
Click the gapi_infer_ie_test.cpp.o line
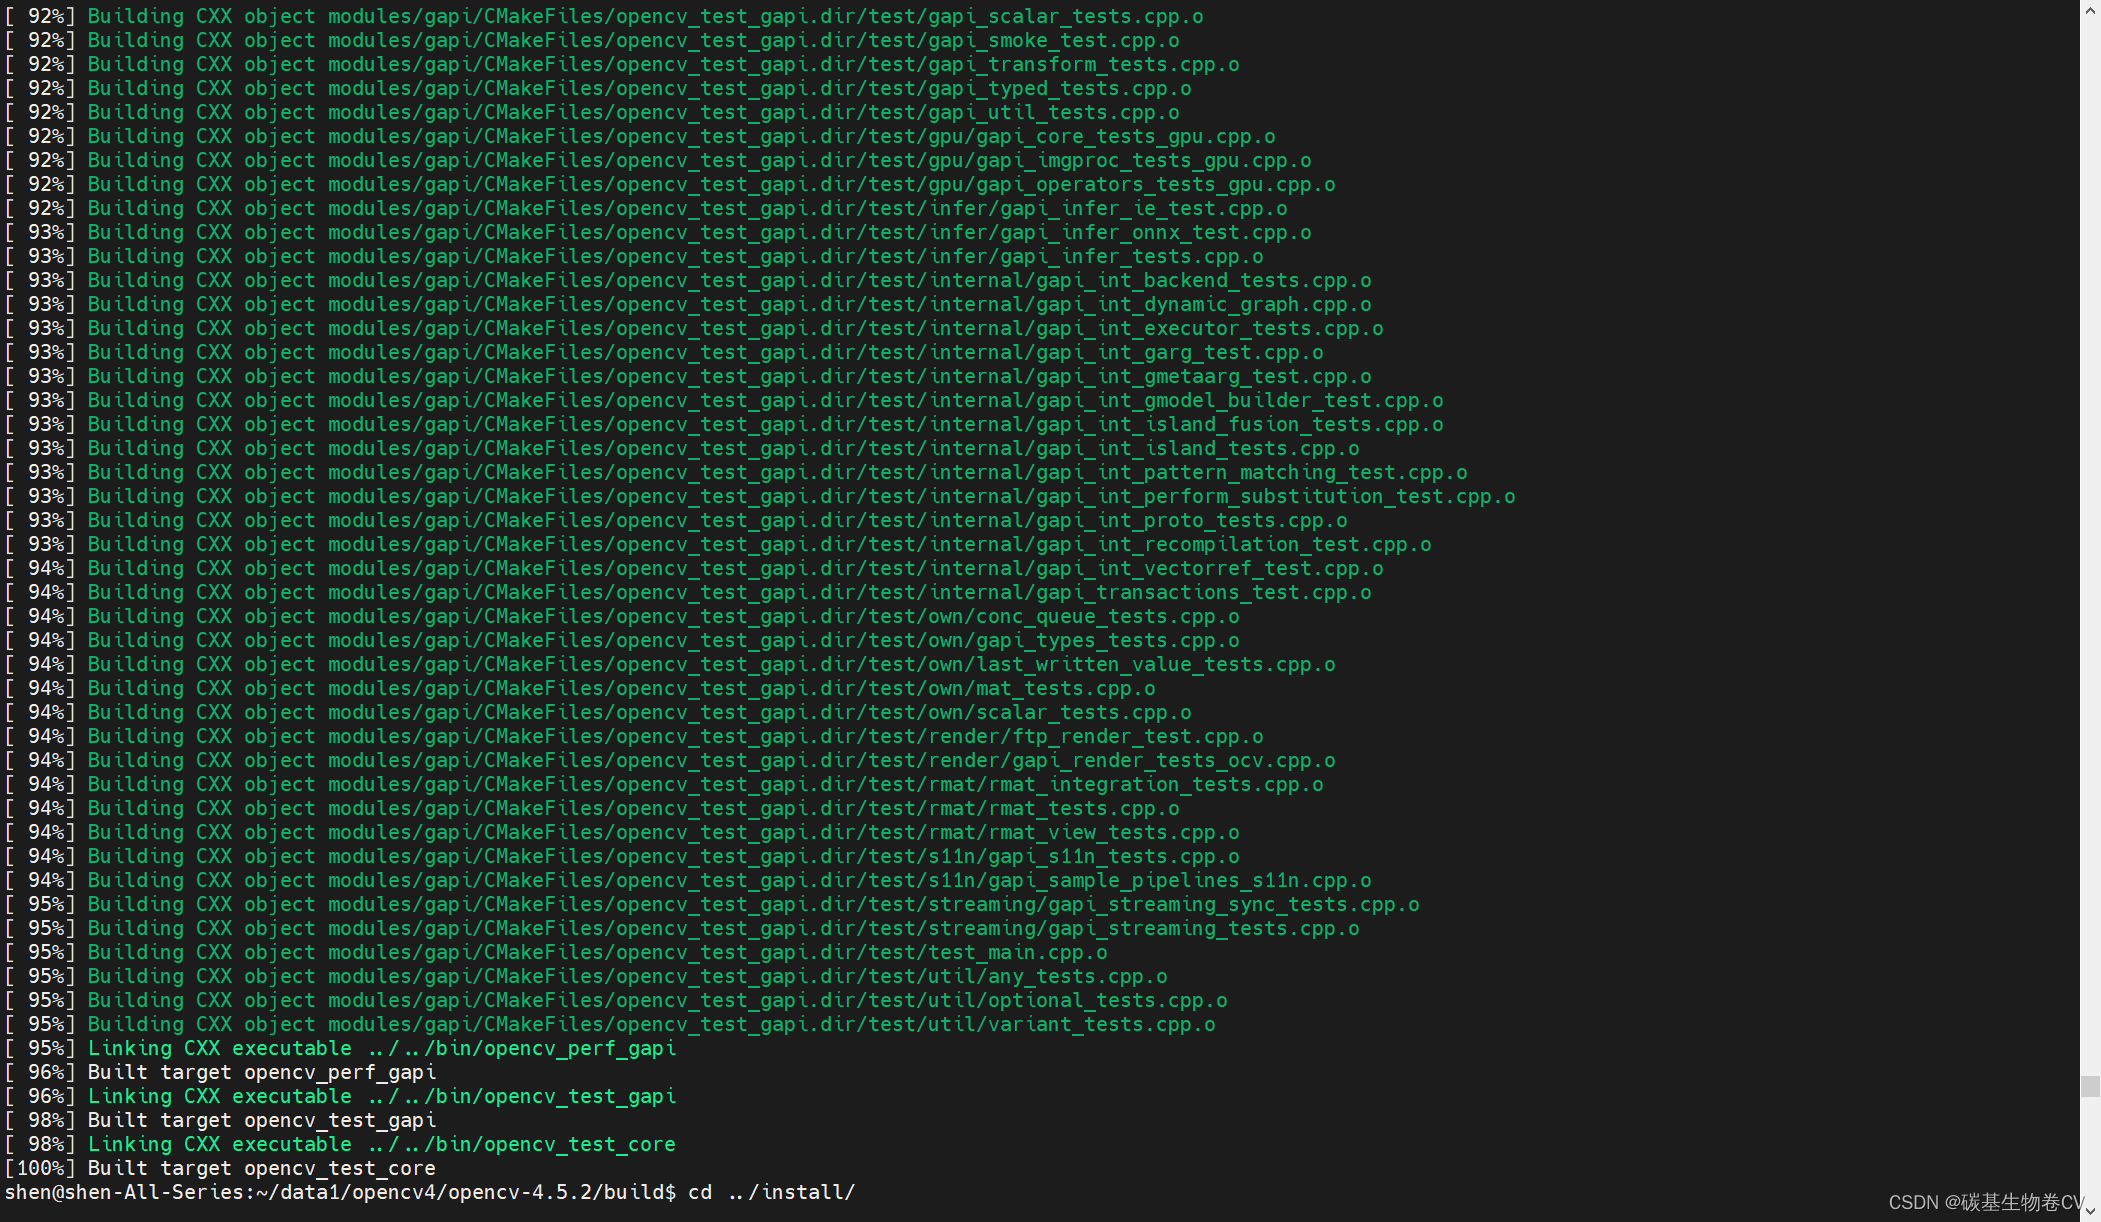[646, 209]
